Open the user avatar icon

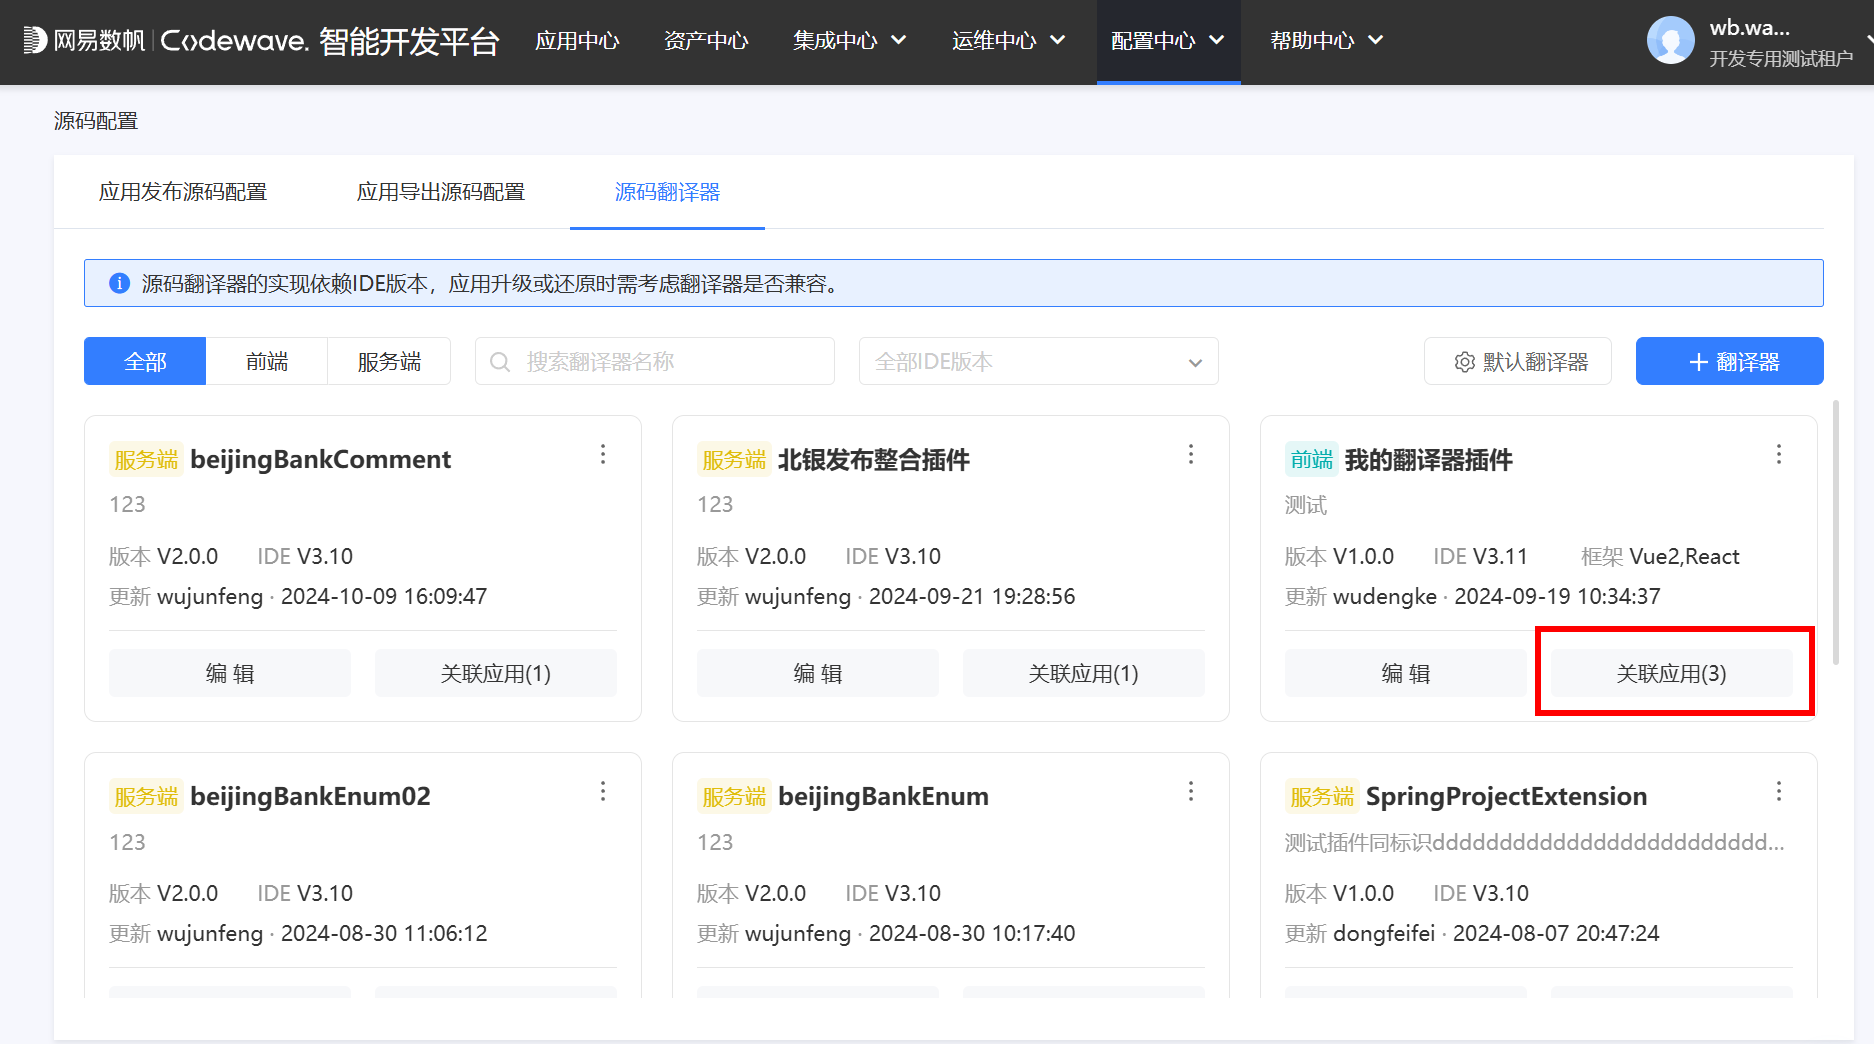1670,41
